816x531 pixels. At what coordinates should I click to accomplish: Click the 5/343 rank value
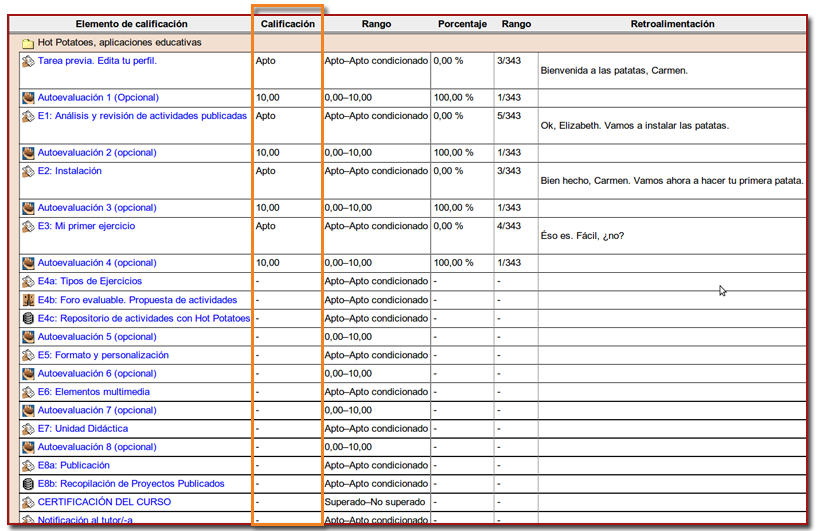click(x=508, y=116)
